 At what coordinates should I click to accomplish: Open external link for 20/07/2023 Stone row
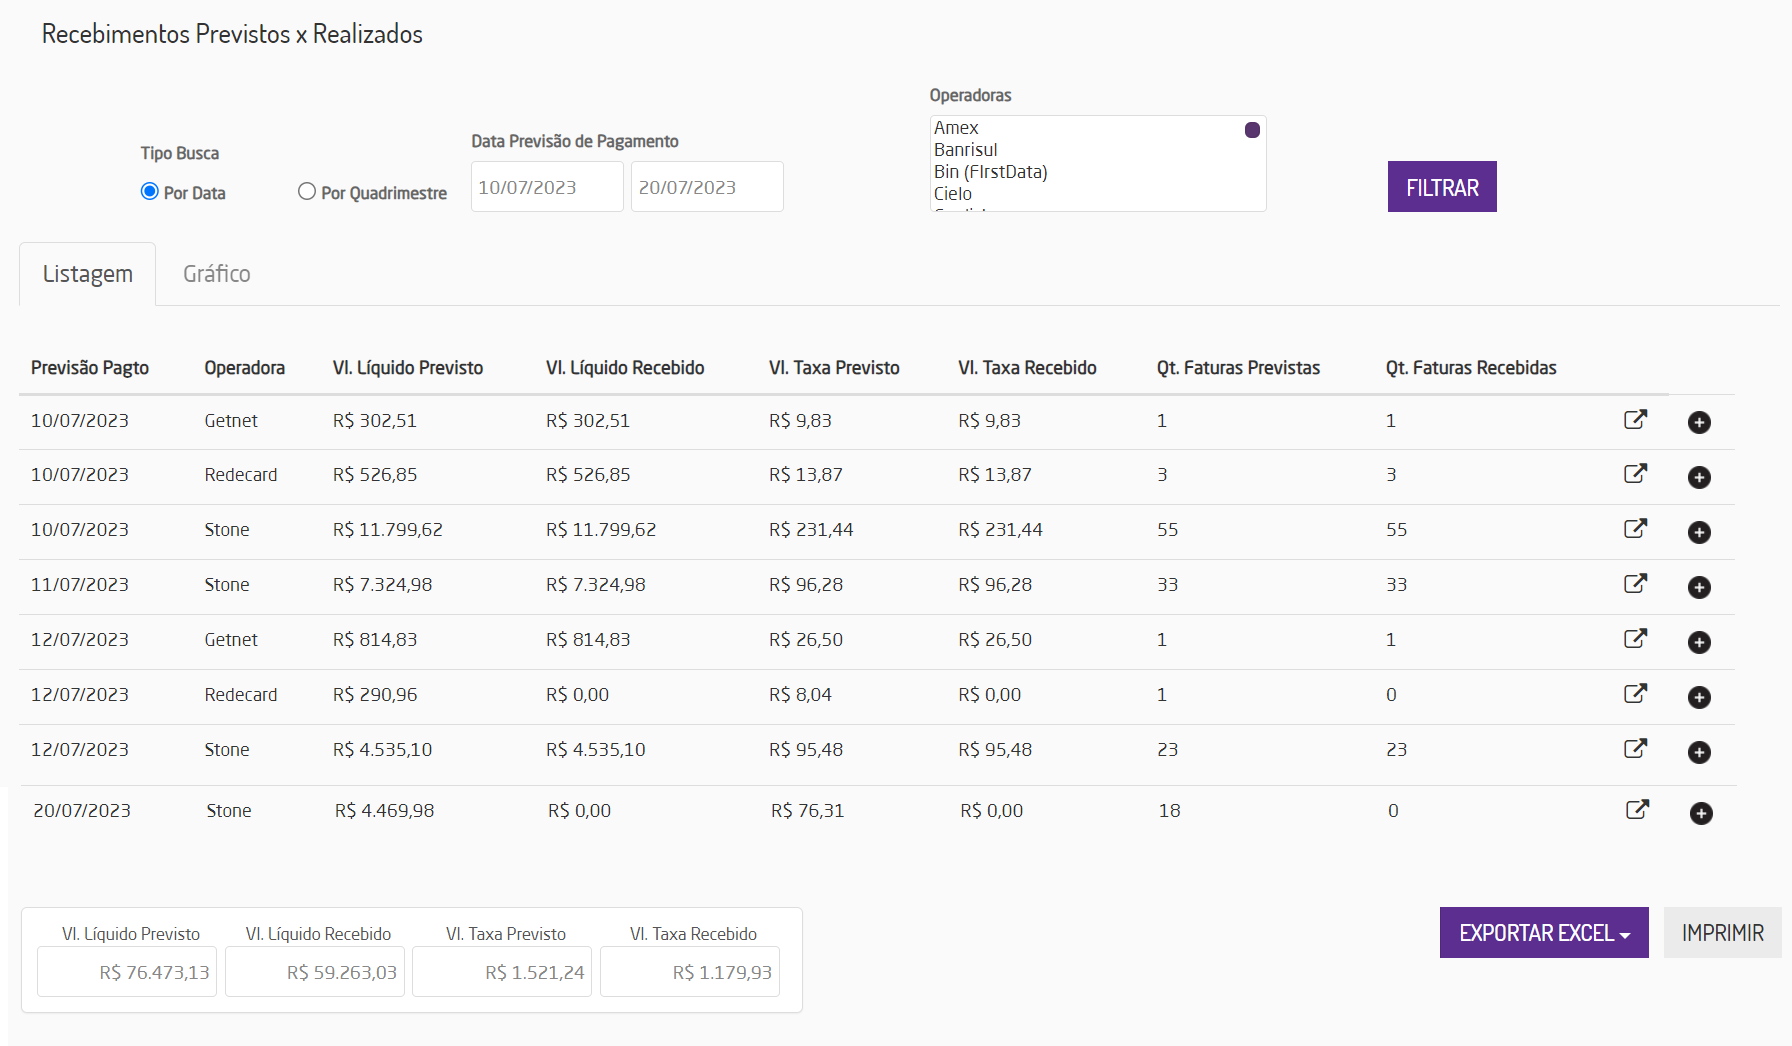click(1637, 810)
